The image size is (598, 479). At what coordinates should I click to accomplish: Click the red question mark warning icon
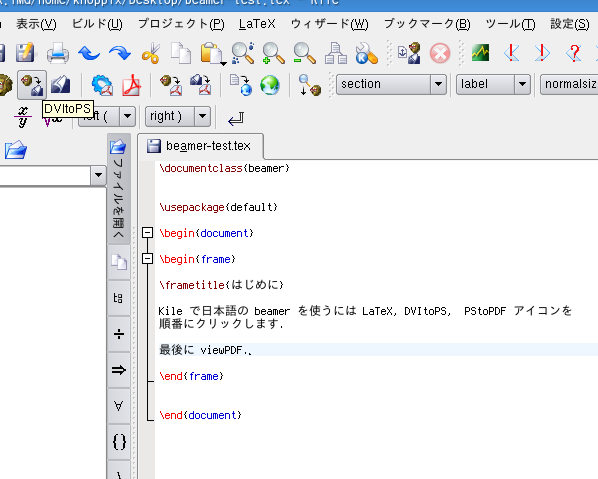(x=574, y=53)
